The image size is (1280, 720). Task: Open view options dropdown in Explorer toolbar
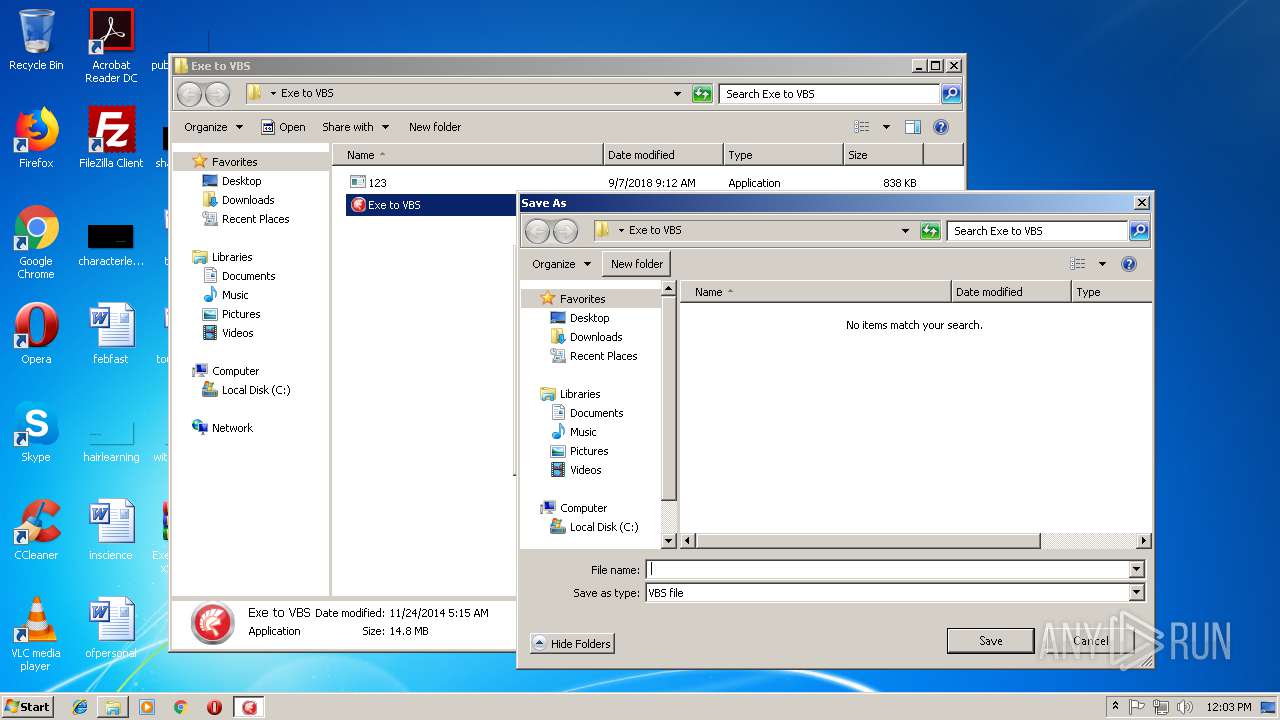[x=886, y=127]
